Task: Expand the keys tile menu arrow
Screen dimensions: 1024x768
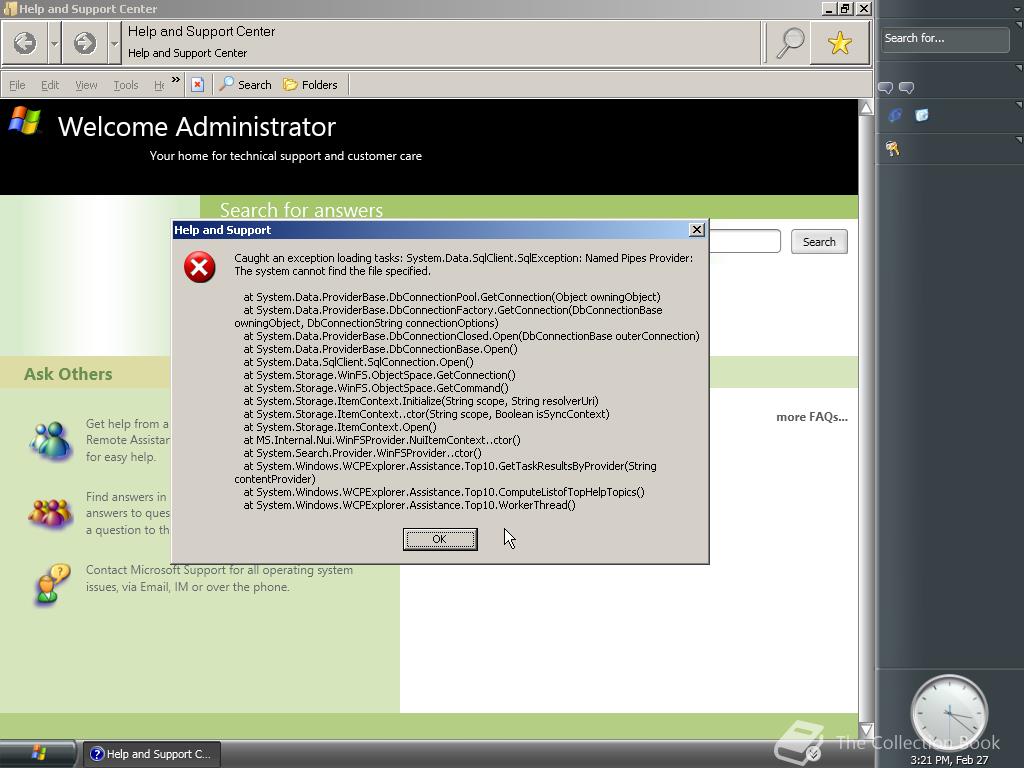Action: [1019, 138]
